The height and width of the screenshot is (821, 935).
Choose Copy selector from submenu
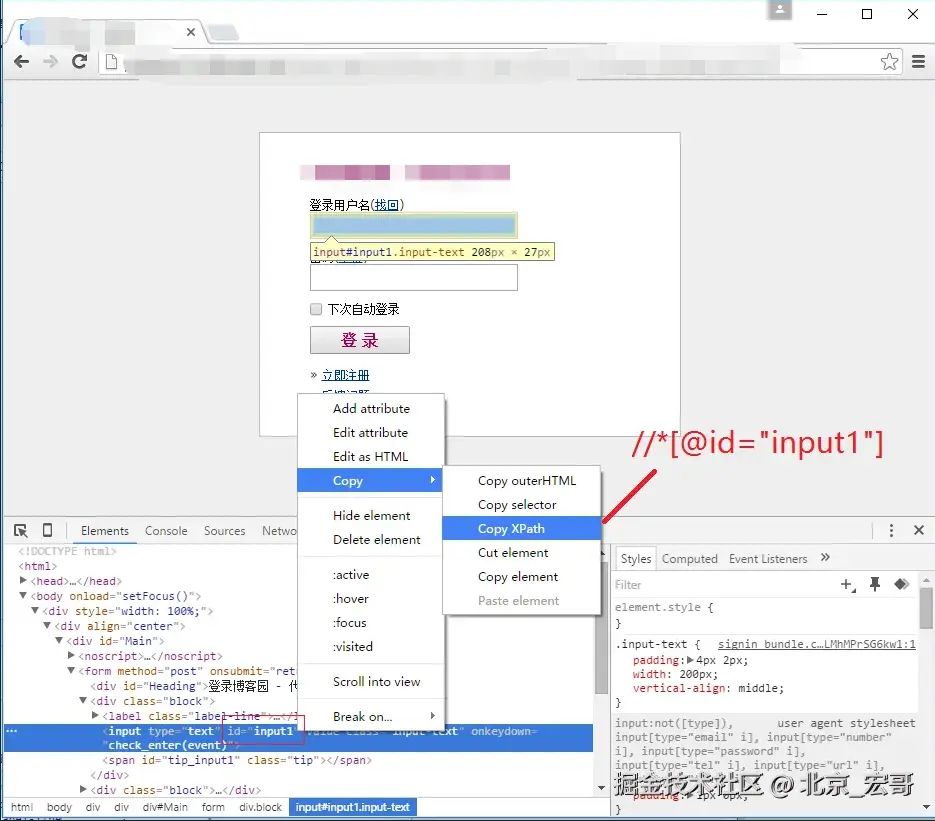521,504
